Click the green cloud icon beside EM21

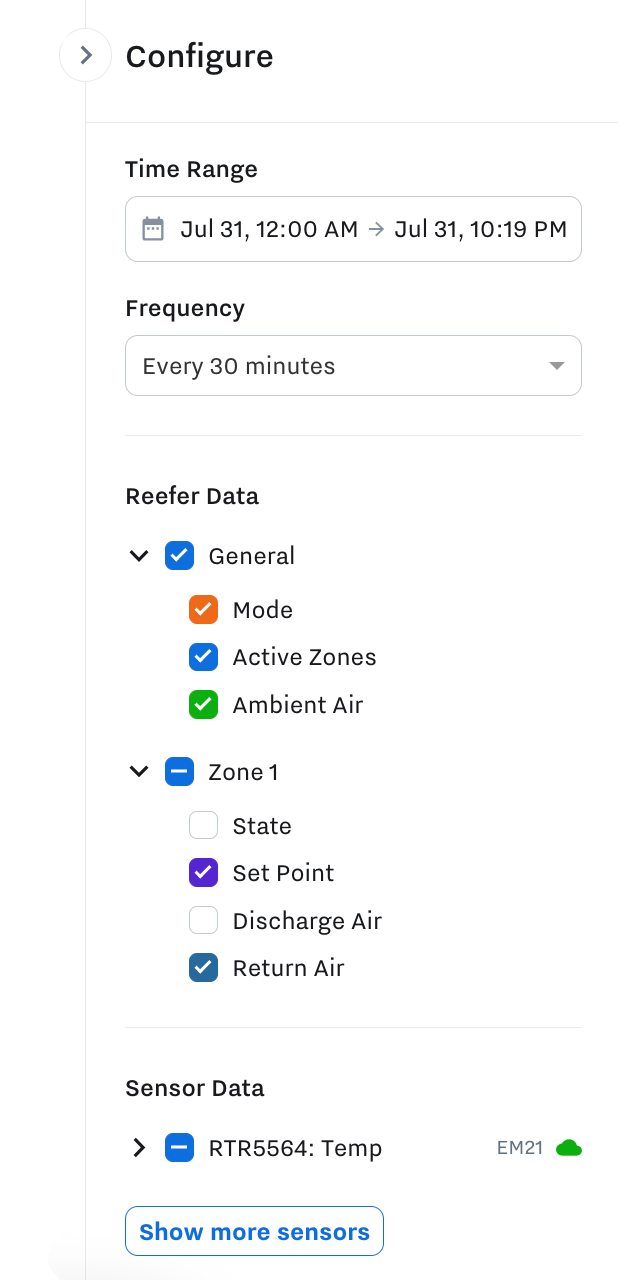point(568,1148)
